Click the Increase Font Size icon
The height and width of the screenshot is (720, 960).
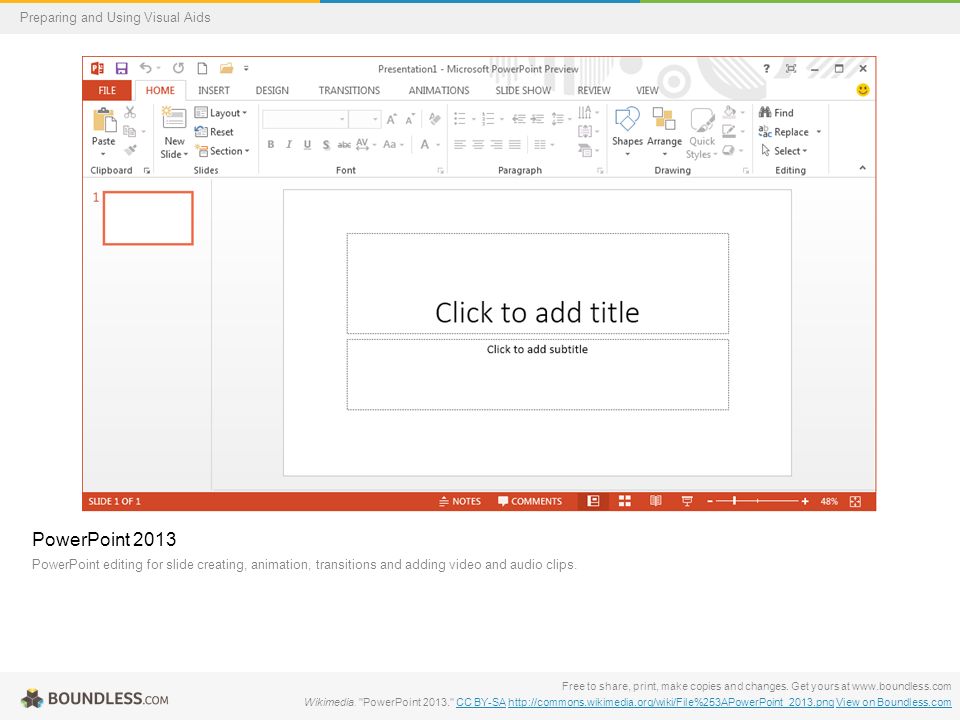coord(391,119)
